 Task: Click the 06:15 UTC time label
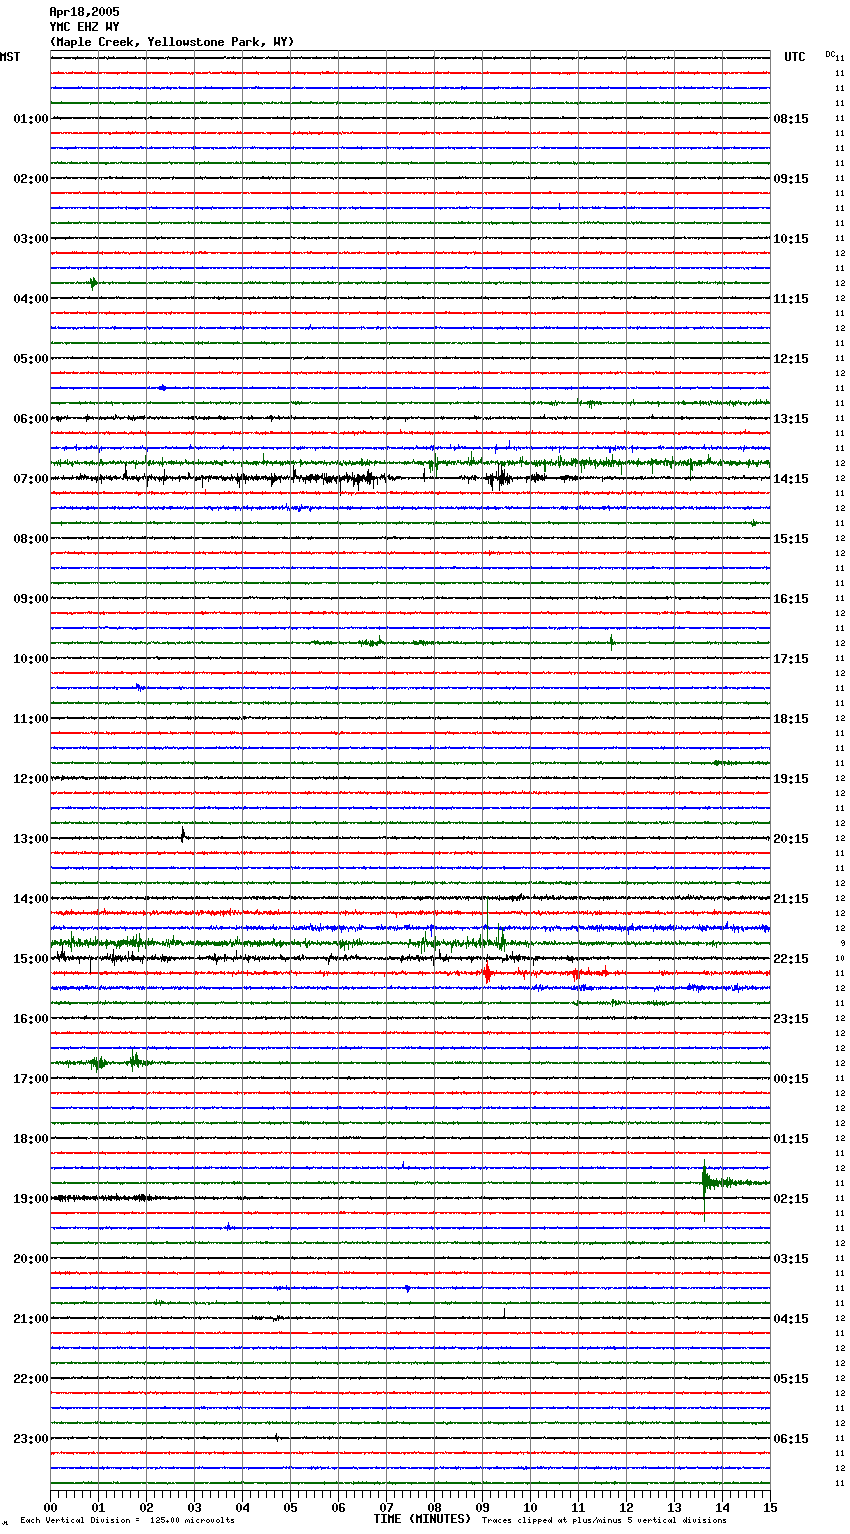791,1439
